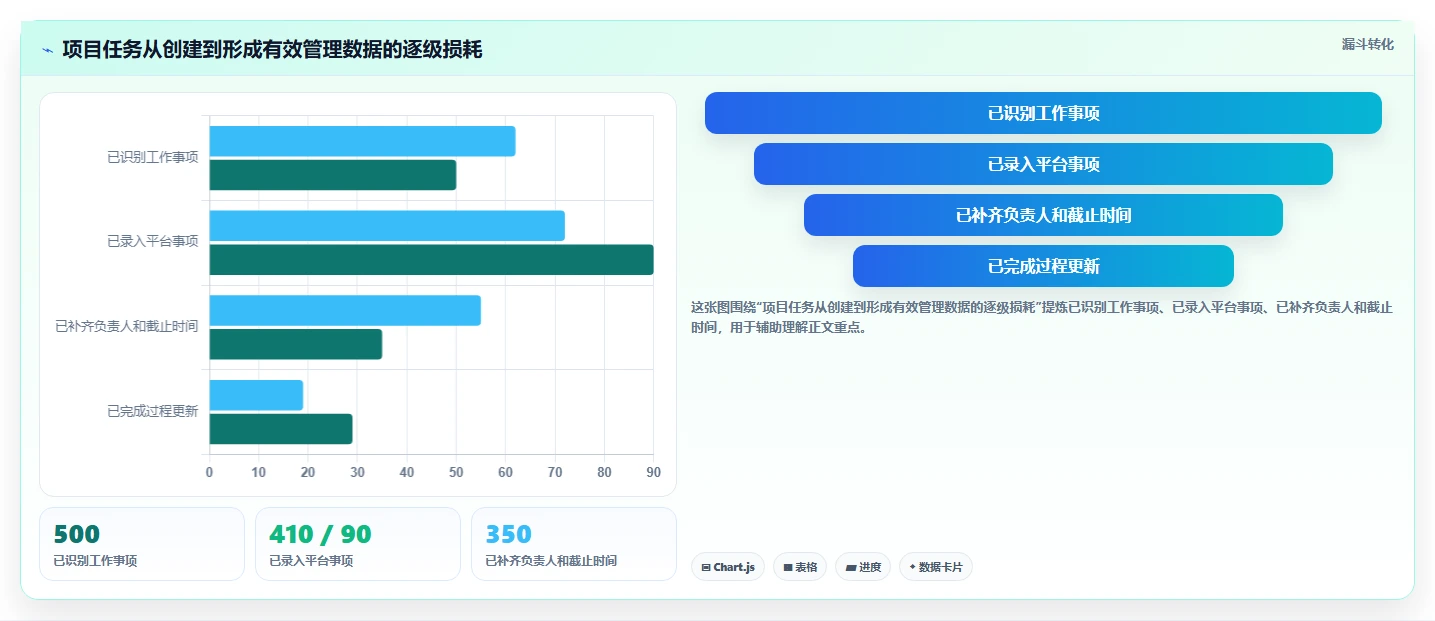Select the 已完成过程更新 funnel stage
This screenshot has width=1435, height=621.
tap(1043, 266)
